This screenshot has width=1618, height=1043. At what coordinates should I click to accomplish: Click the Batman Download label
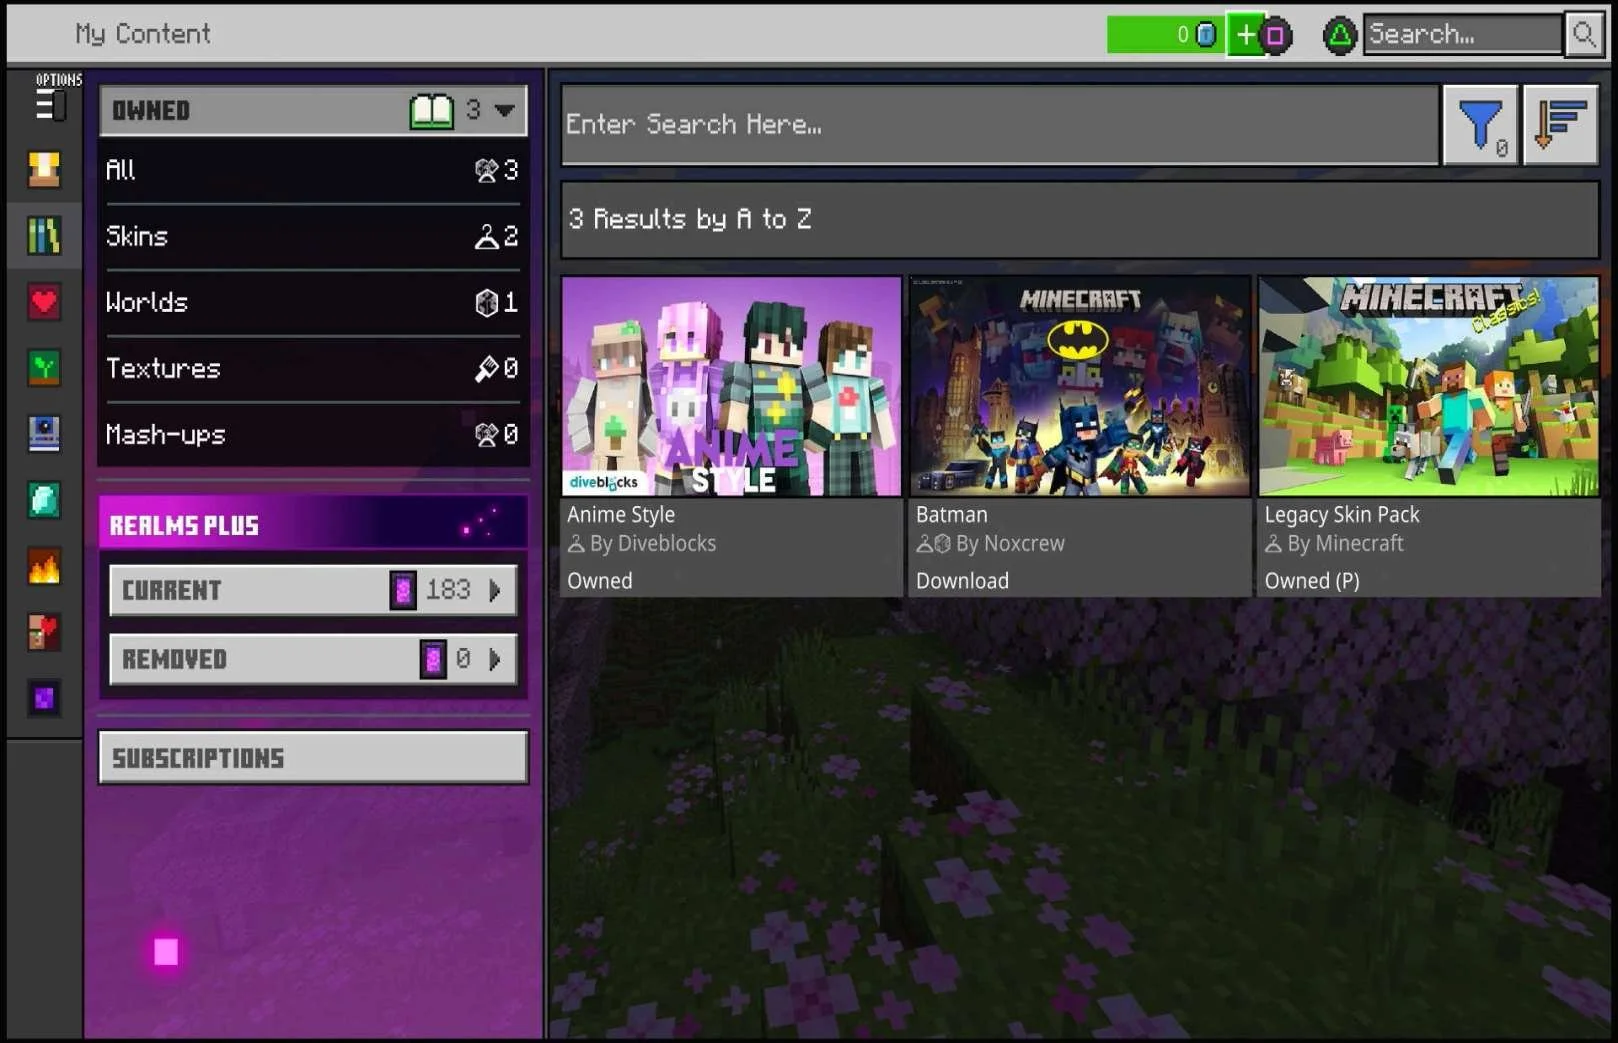coord(962,581)
